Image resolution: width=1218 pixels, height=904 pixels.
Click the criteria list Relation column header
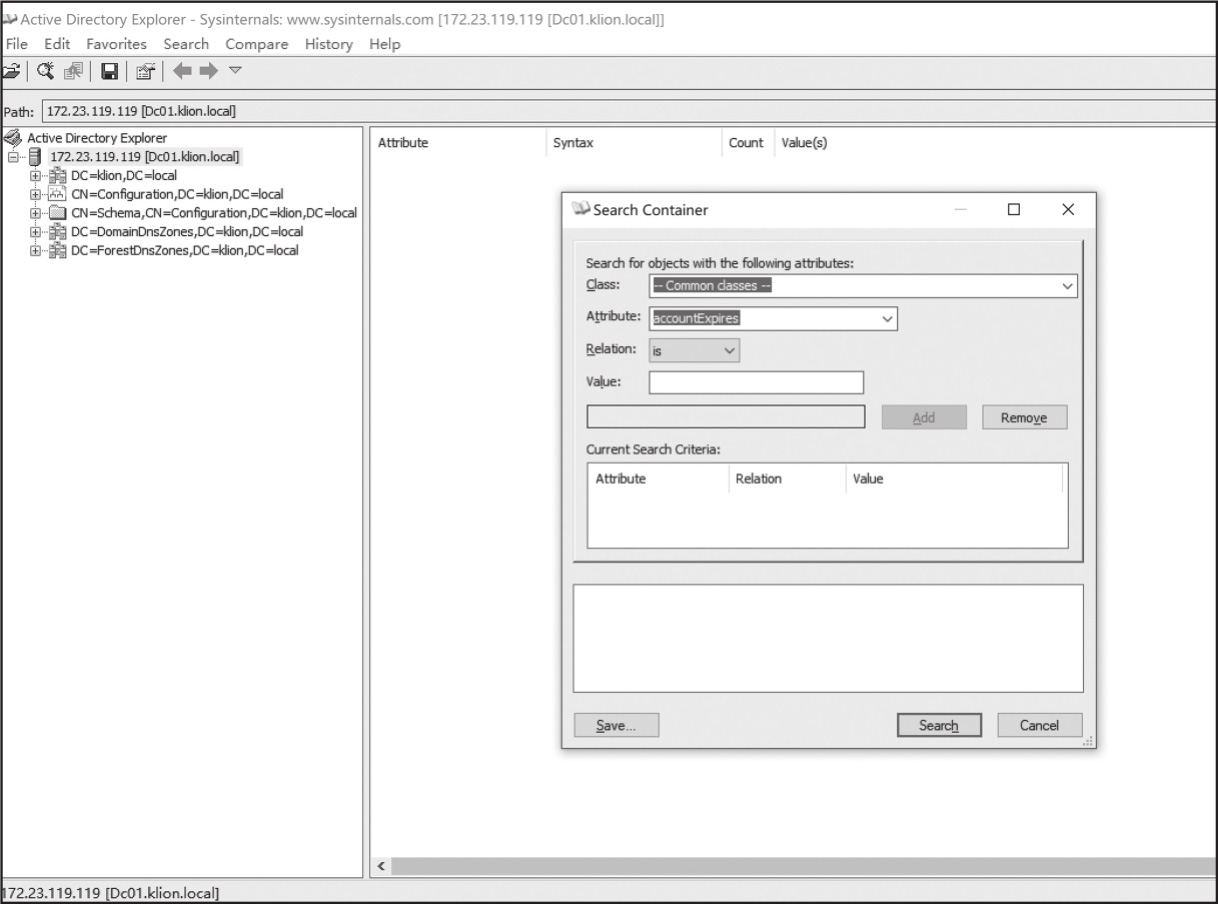(x=787, y=479)
